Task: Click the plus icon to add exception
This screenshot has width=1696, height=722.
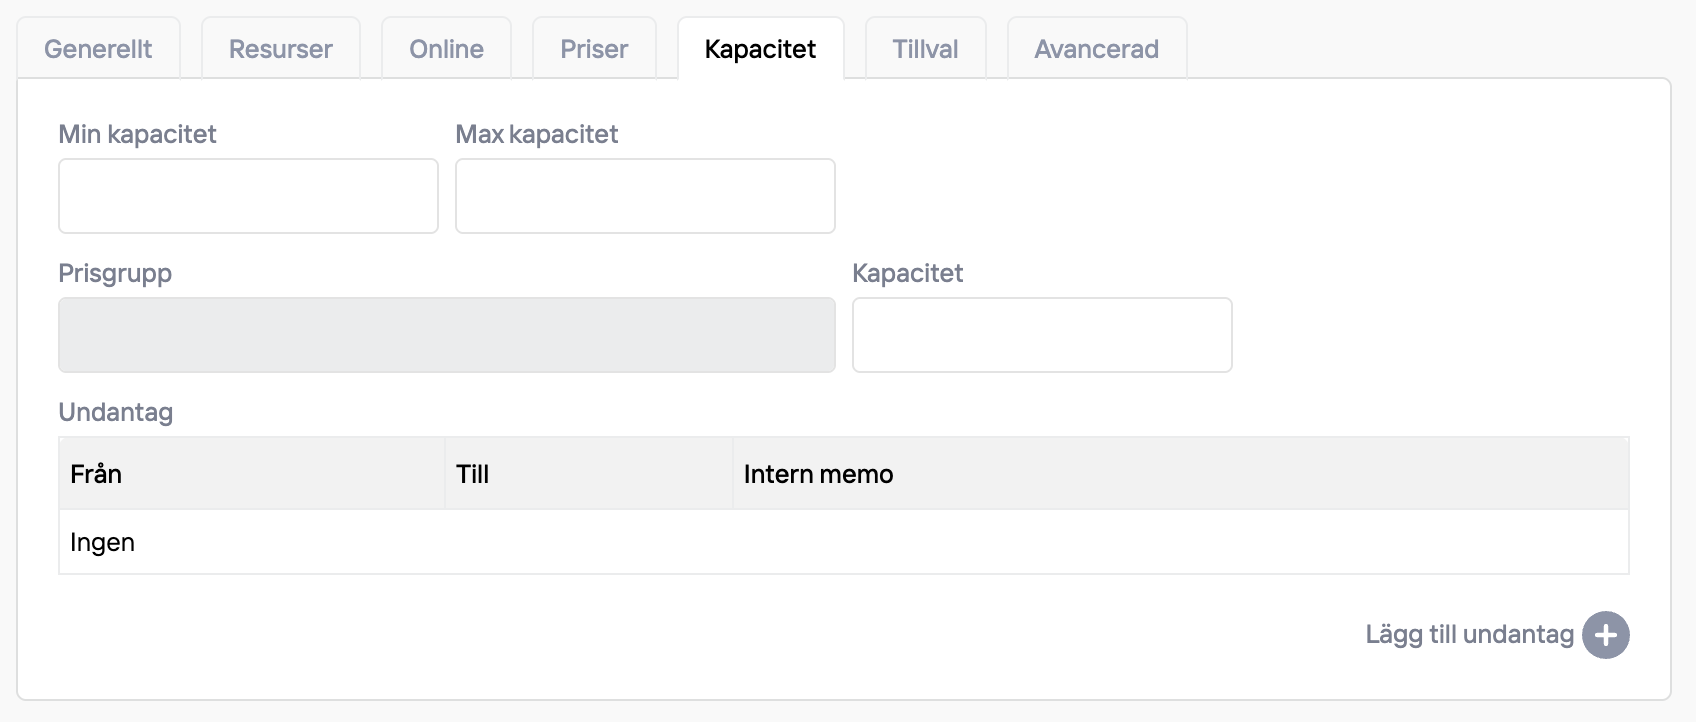Action: click(x=1605, y=635)
